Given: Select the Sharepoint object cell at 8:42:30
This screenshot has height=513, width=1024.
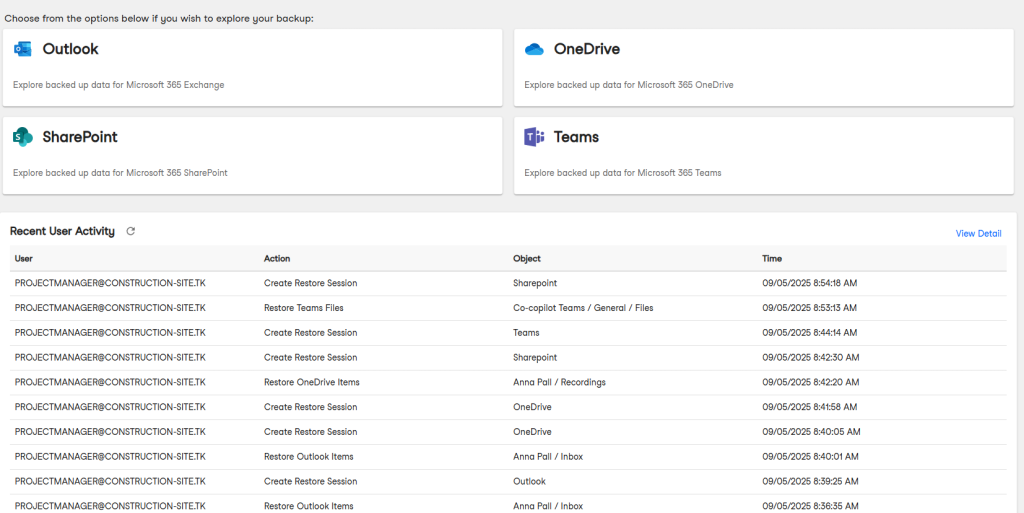Looking at the screenshot, I should (535, 358).
